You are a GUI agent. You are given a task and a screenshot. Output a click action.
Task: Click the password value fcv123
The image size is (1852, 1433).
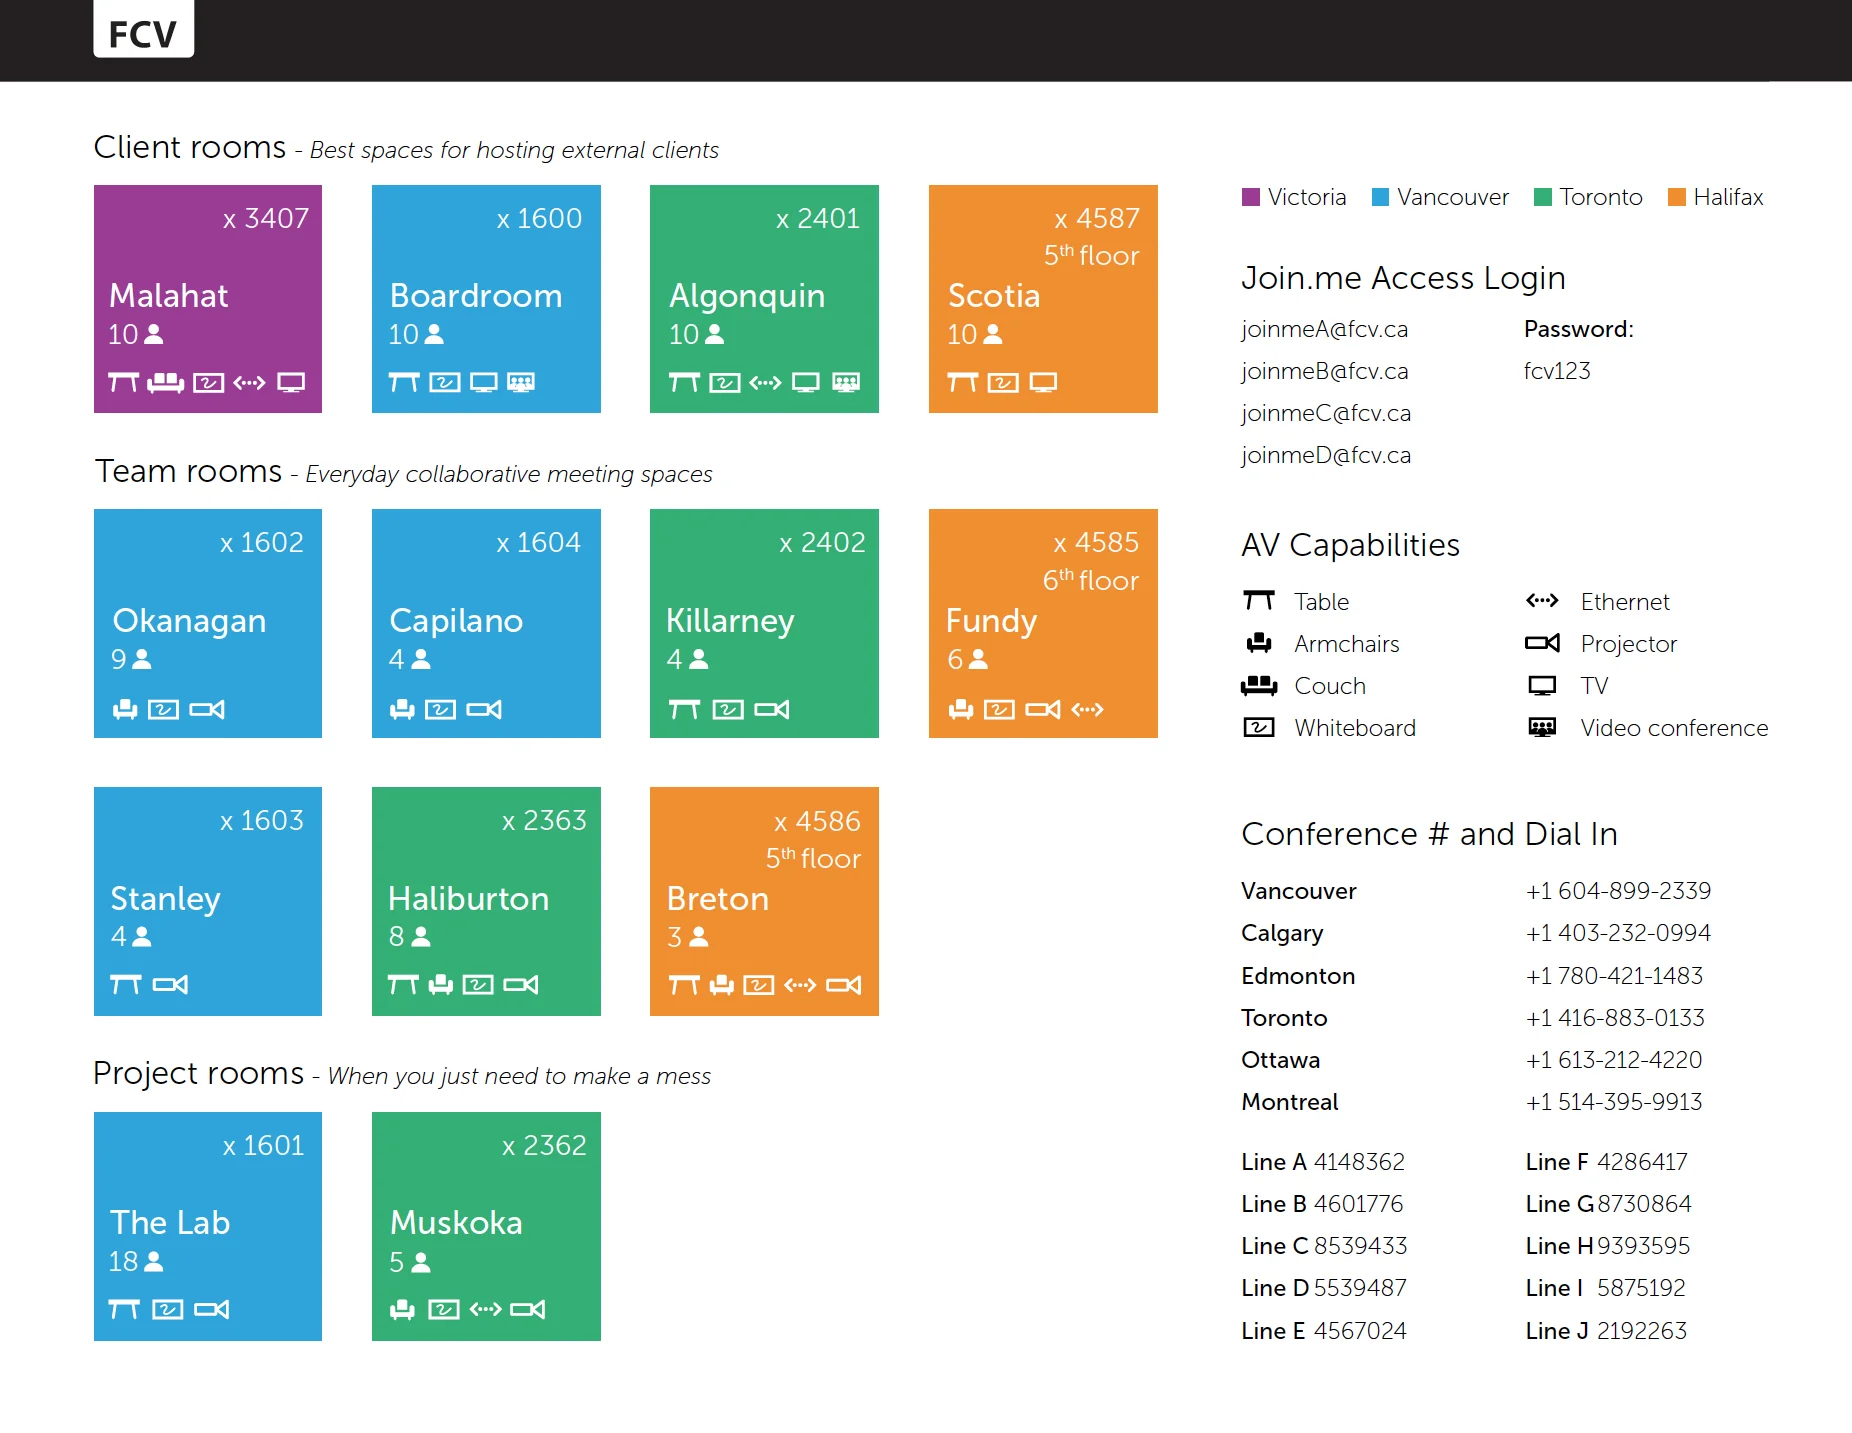click(x=1557, y=371)
